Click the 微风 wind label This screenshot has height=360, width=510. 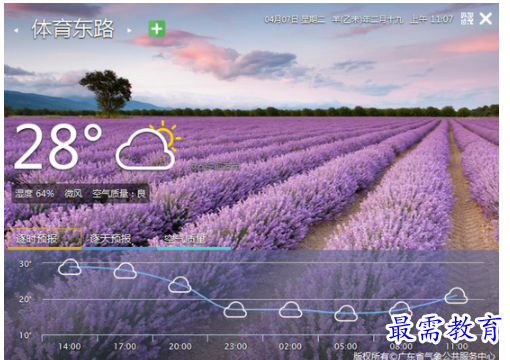[73, 193]
